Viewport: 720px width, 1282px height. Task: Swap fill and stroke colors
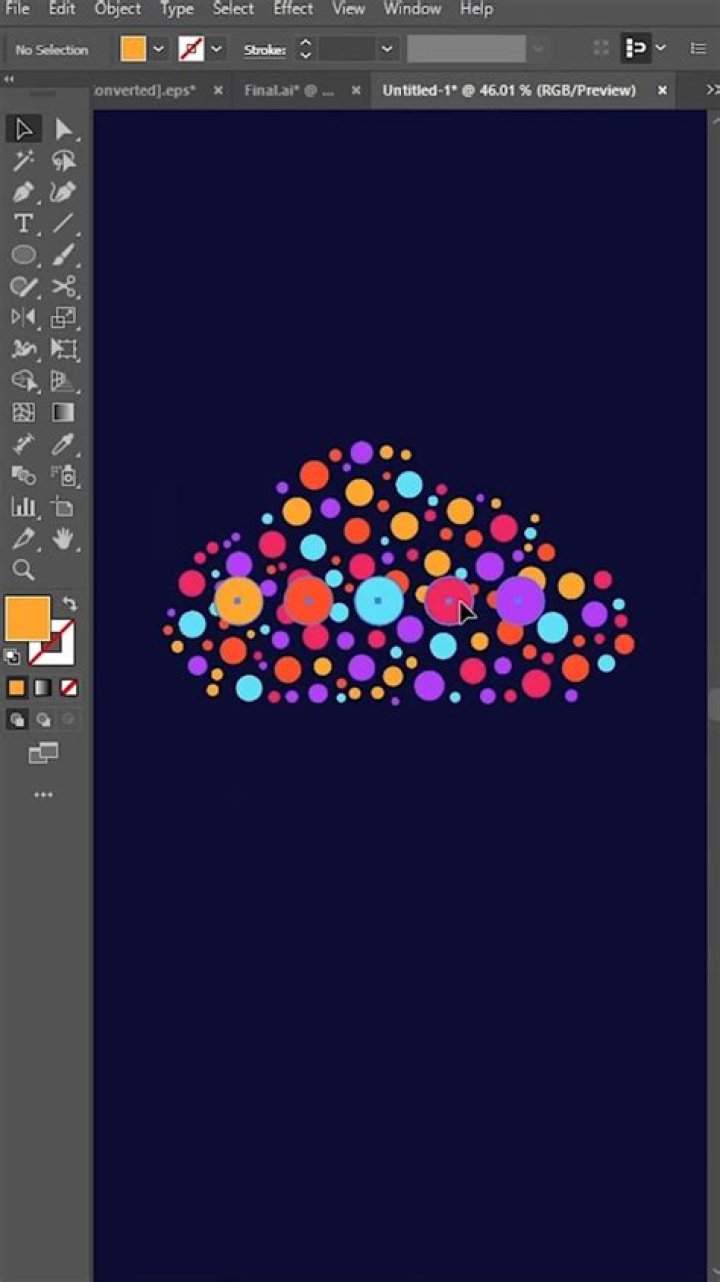click(69, 603)
